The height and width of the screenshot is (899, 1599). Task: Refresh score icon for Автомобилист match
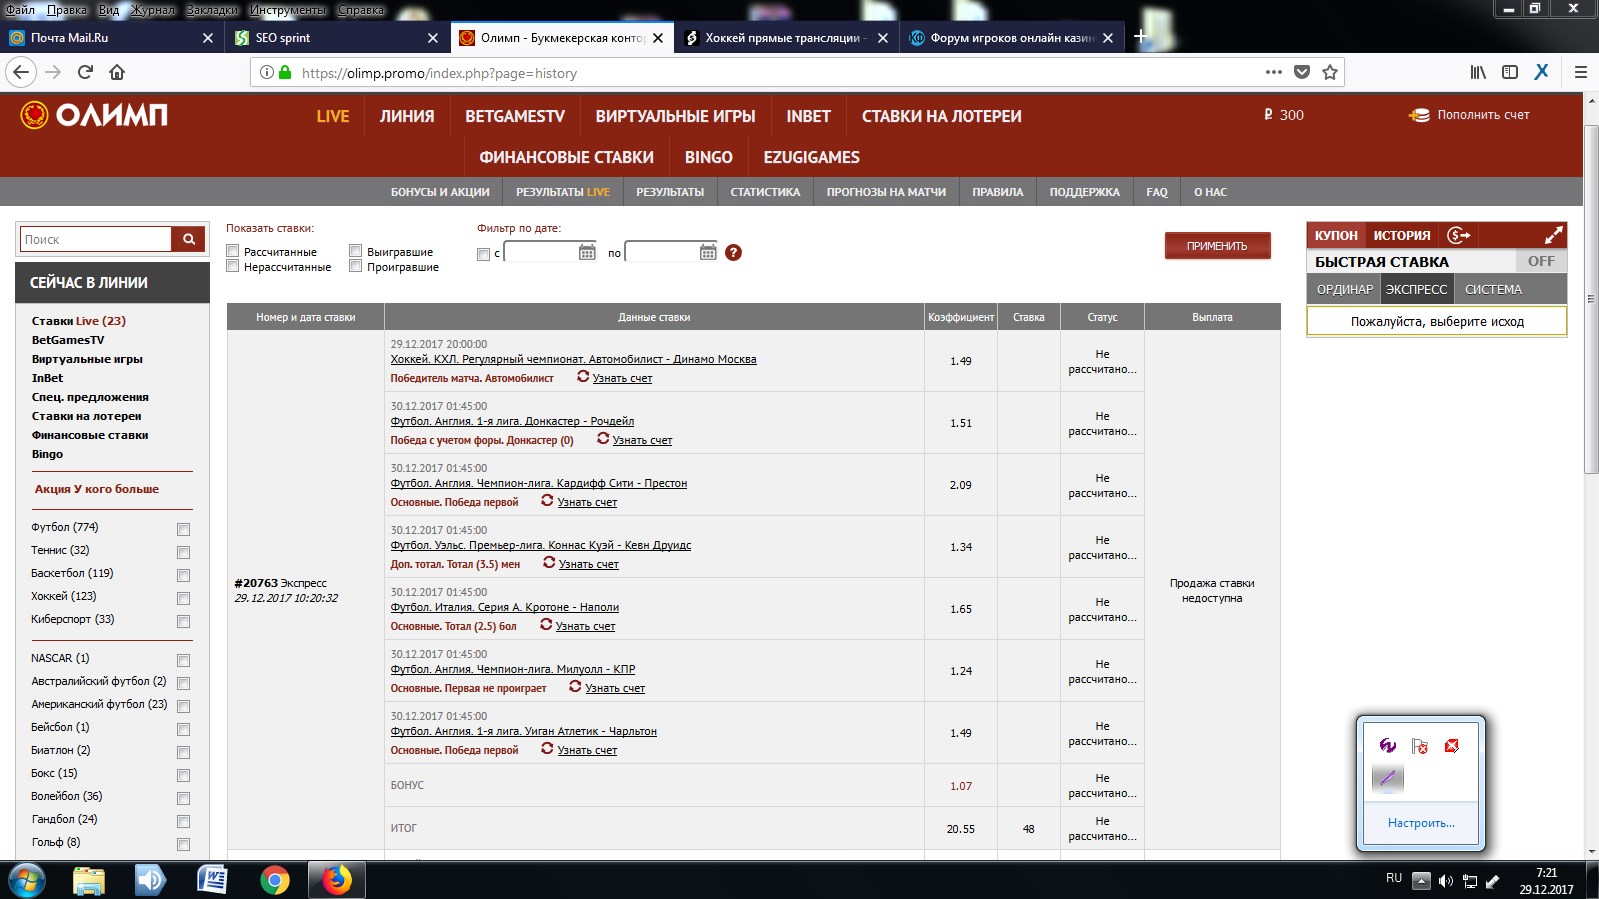coord(583,377)
